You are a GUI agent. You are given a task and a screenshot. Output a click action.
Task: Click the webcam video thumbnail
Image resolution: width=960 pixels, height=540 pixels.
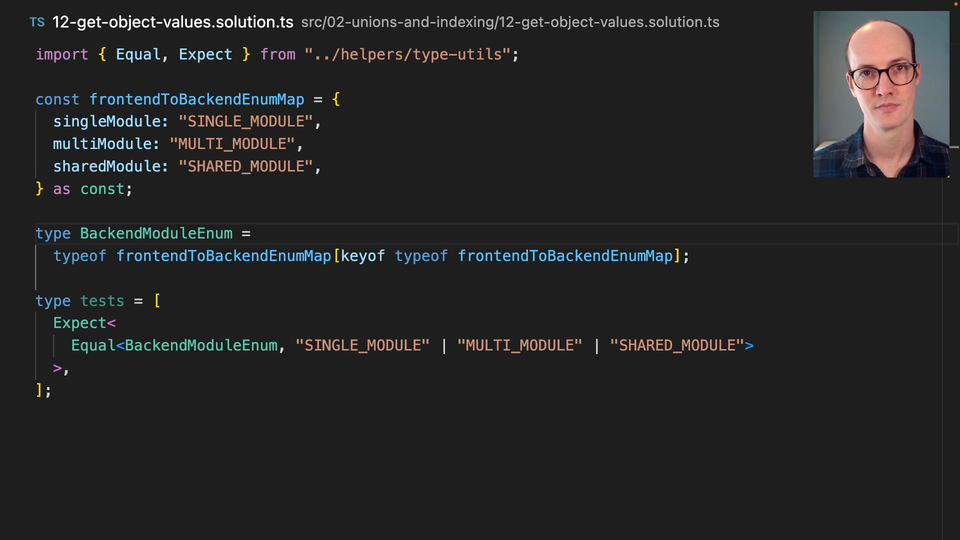click(881, 95)
